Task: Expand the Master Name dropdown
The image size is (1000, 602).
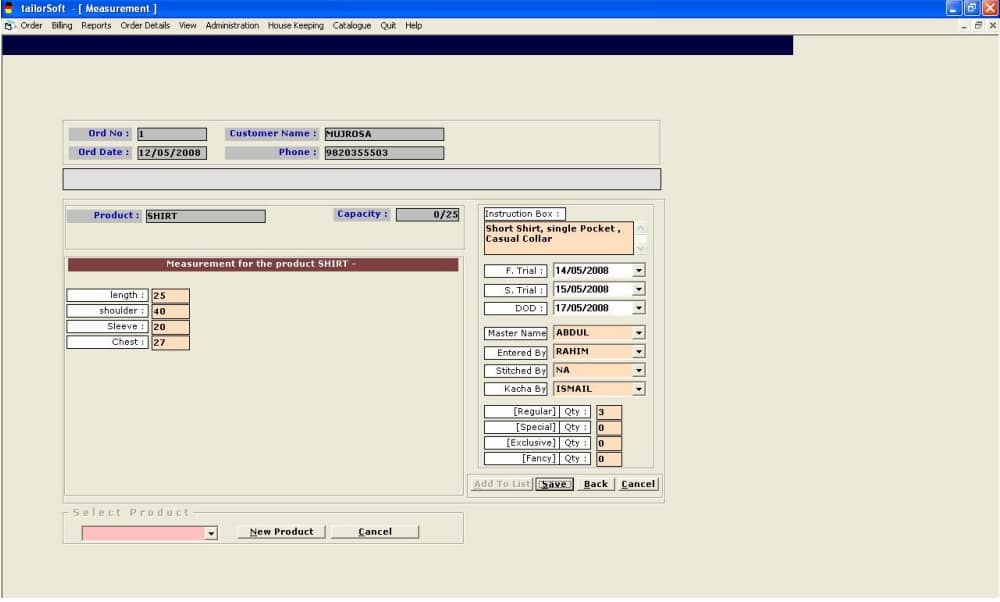Action: (639, 333)
